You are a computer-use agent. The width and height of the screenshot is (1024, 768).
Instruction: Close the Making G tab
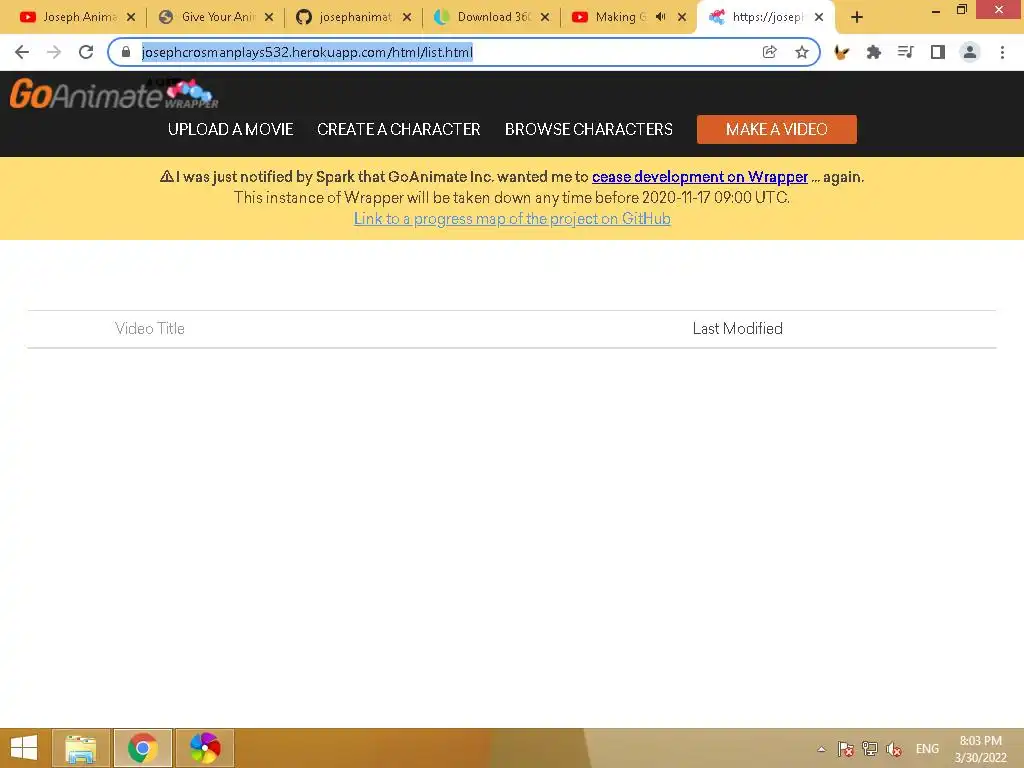coord(682,17)
